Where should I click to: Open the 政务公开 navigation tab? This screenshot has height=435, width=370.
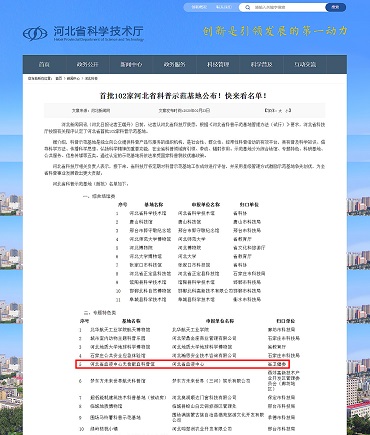[x=88, y=64]
